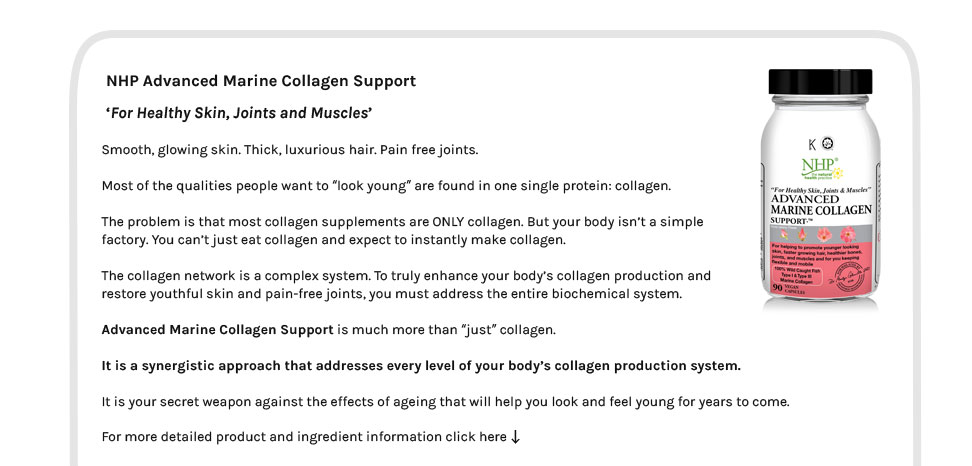Viewport: 972px width, 466px height.
Task: Click the kosher K symbol on bottle
Action: 812,144
